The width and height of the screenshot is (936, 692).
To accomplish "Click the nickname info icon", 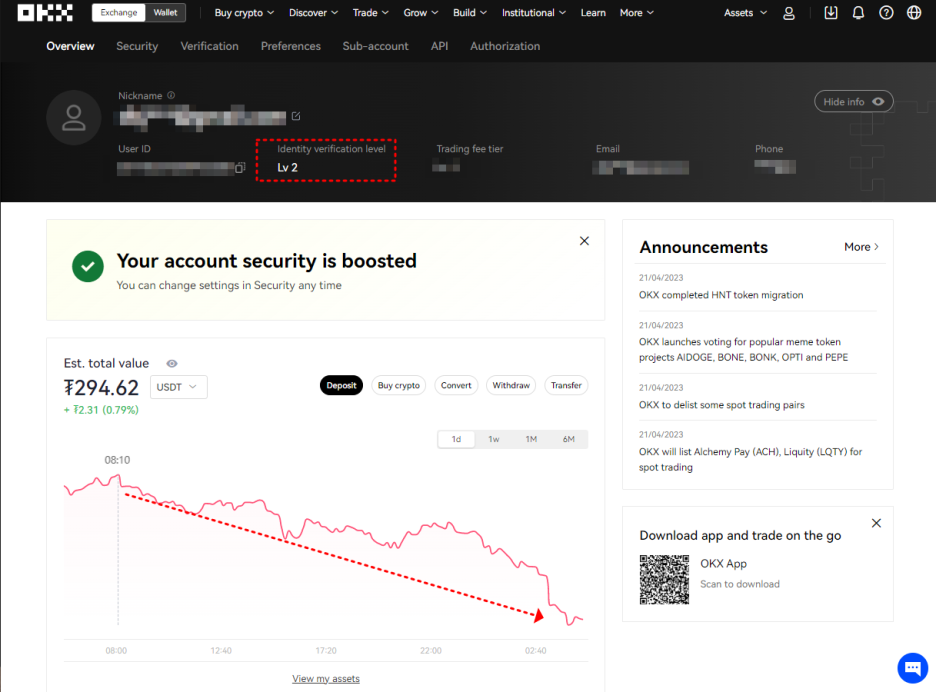I will click(171, 96).
